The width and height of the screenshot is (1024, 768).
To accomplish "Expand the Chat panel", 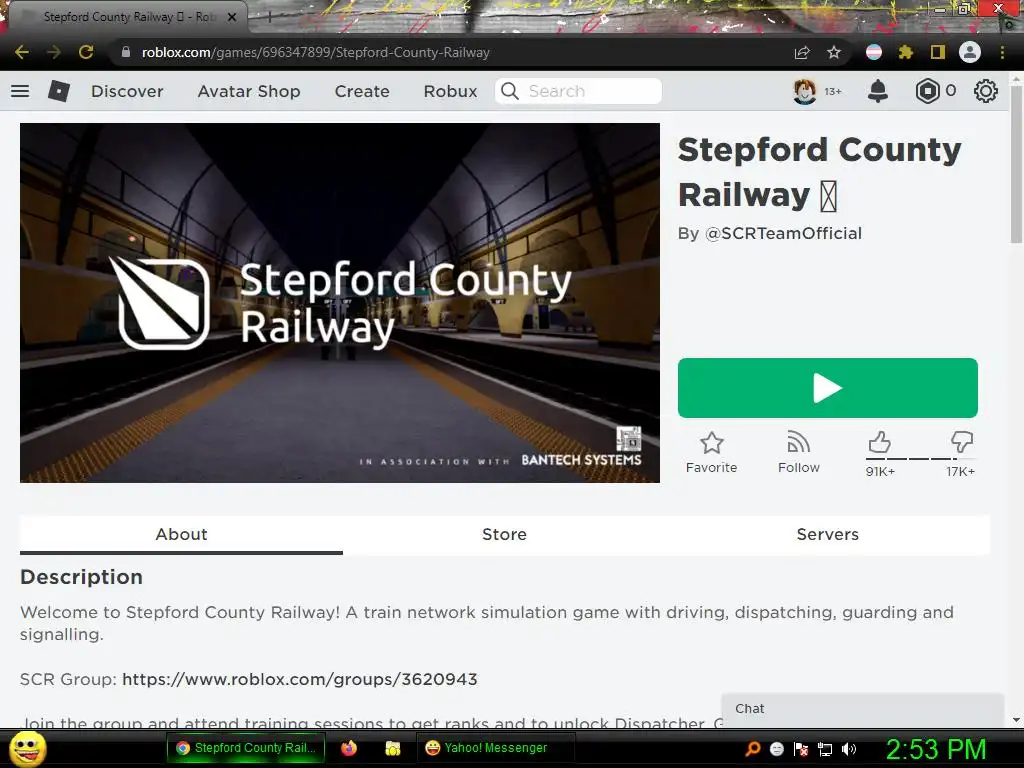I will [x=862, y=709].
